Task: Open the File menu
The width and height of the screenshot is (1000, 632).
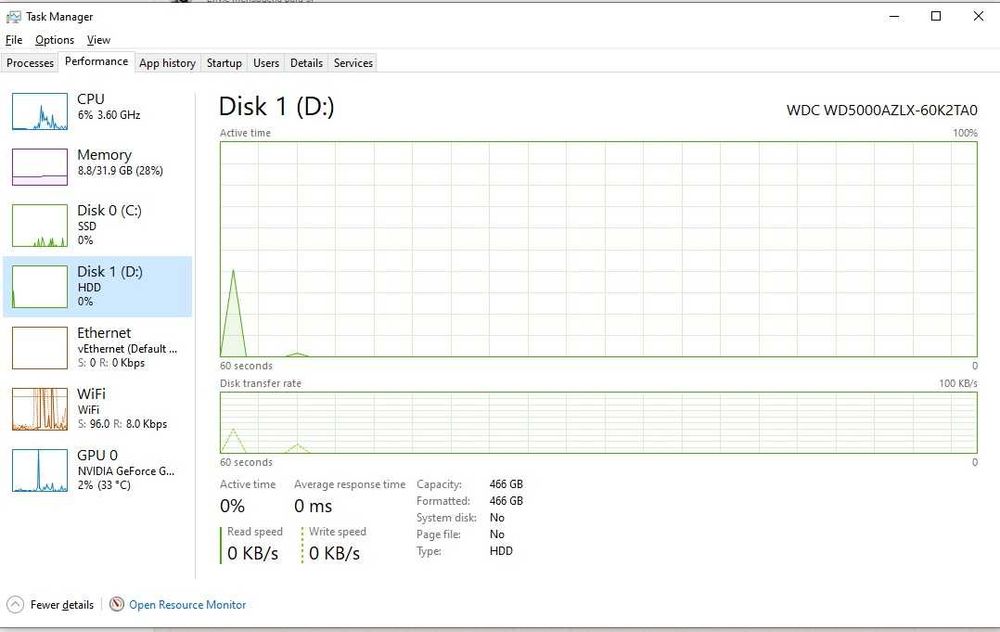Action: click(13, 40)
